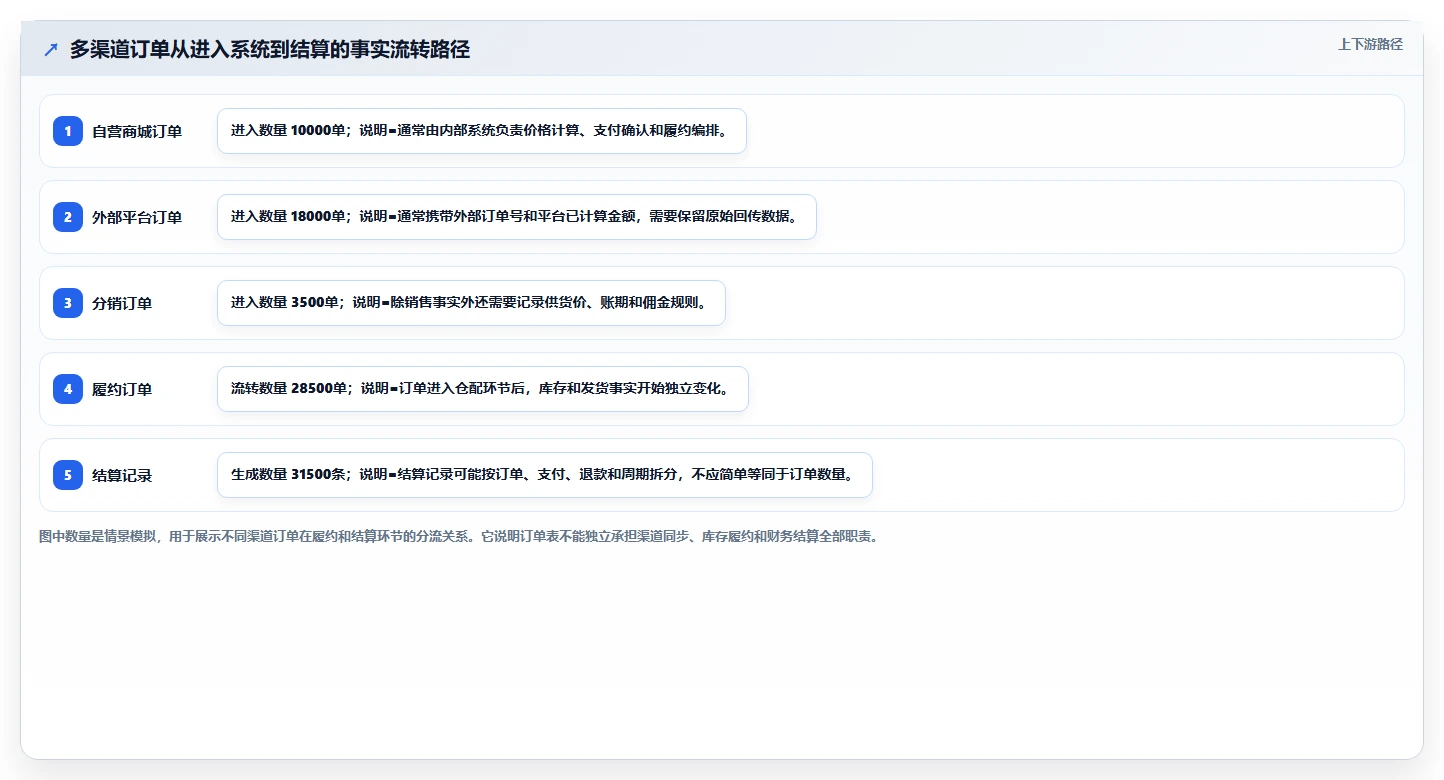Open the detail box with 进入数量 10000单
This screenshot has height=780, width=1444.
coord(482,131)
